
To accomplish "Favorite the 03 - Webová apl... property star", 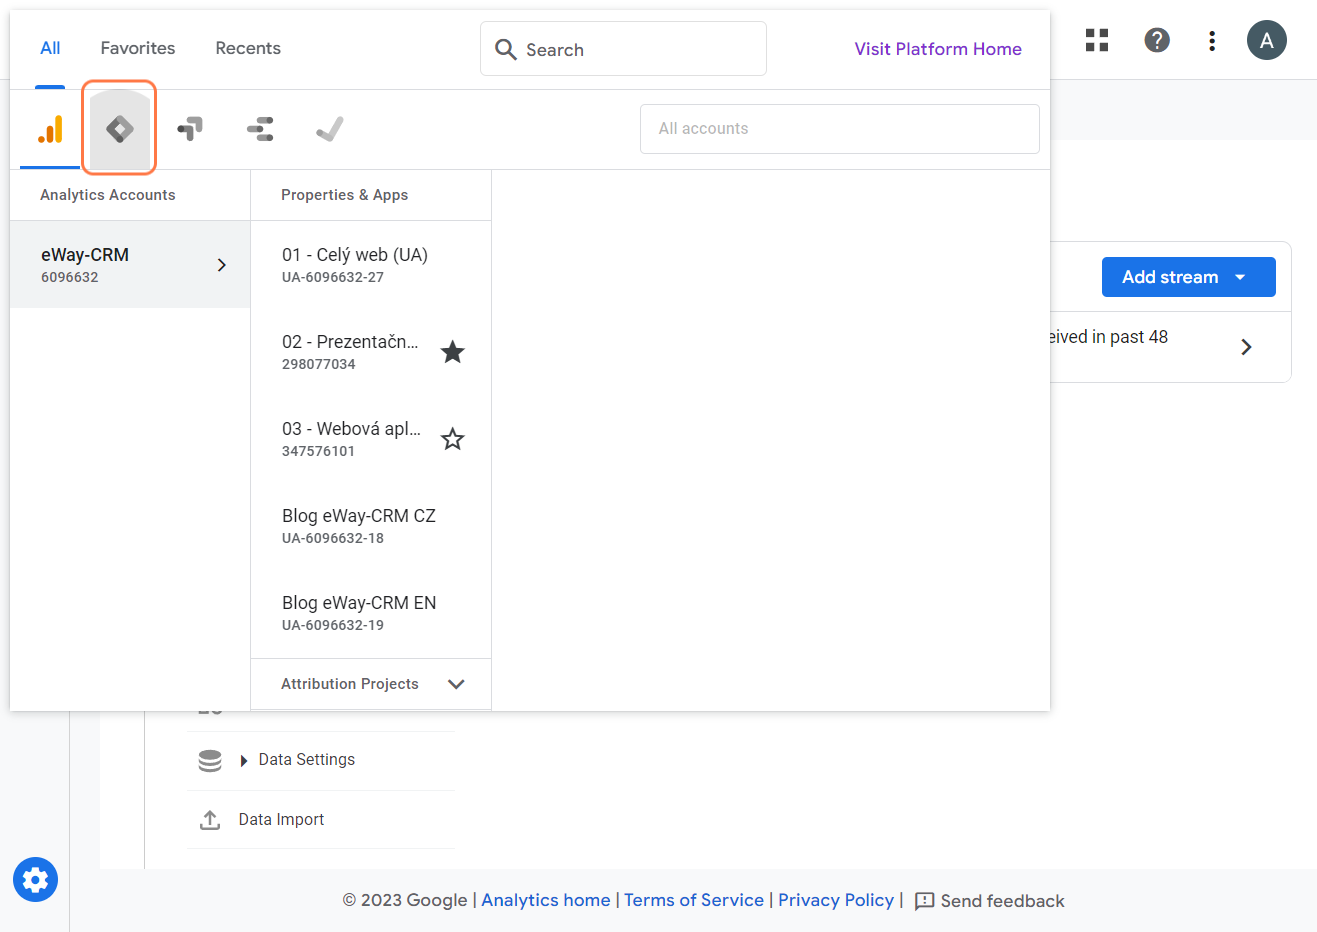I will pyautogui.click(x=453, y=439).
